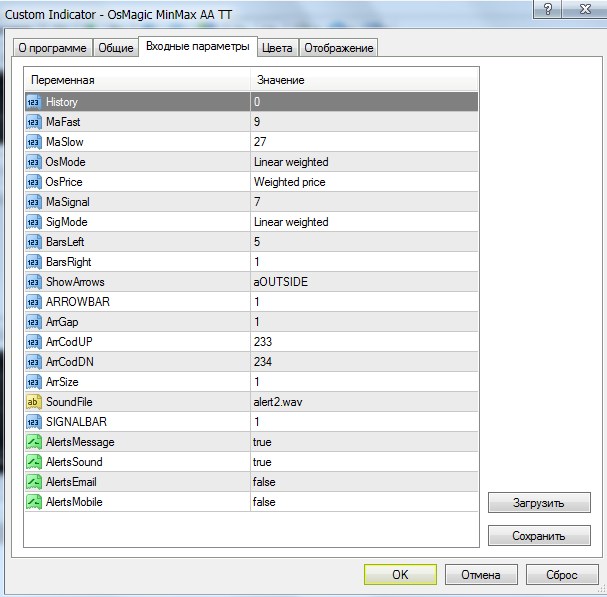Switch to the Отображение tab
This screenshot has width=607, height=597.
point(339,48)
